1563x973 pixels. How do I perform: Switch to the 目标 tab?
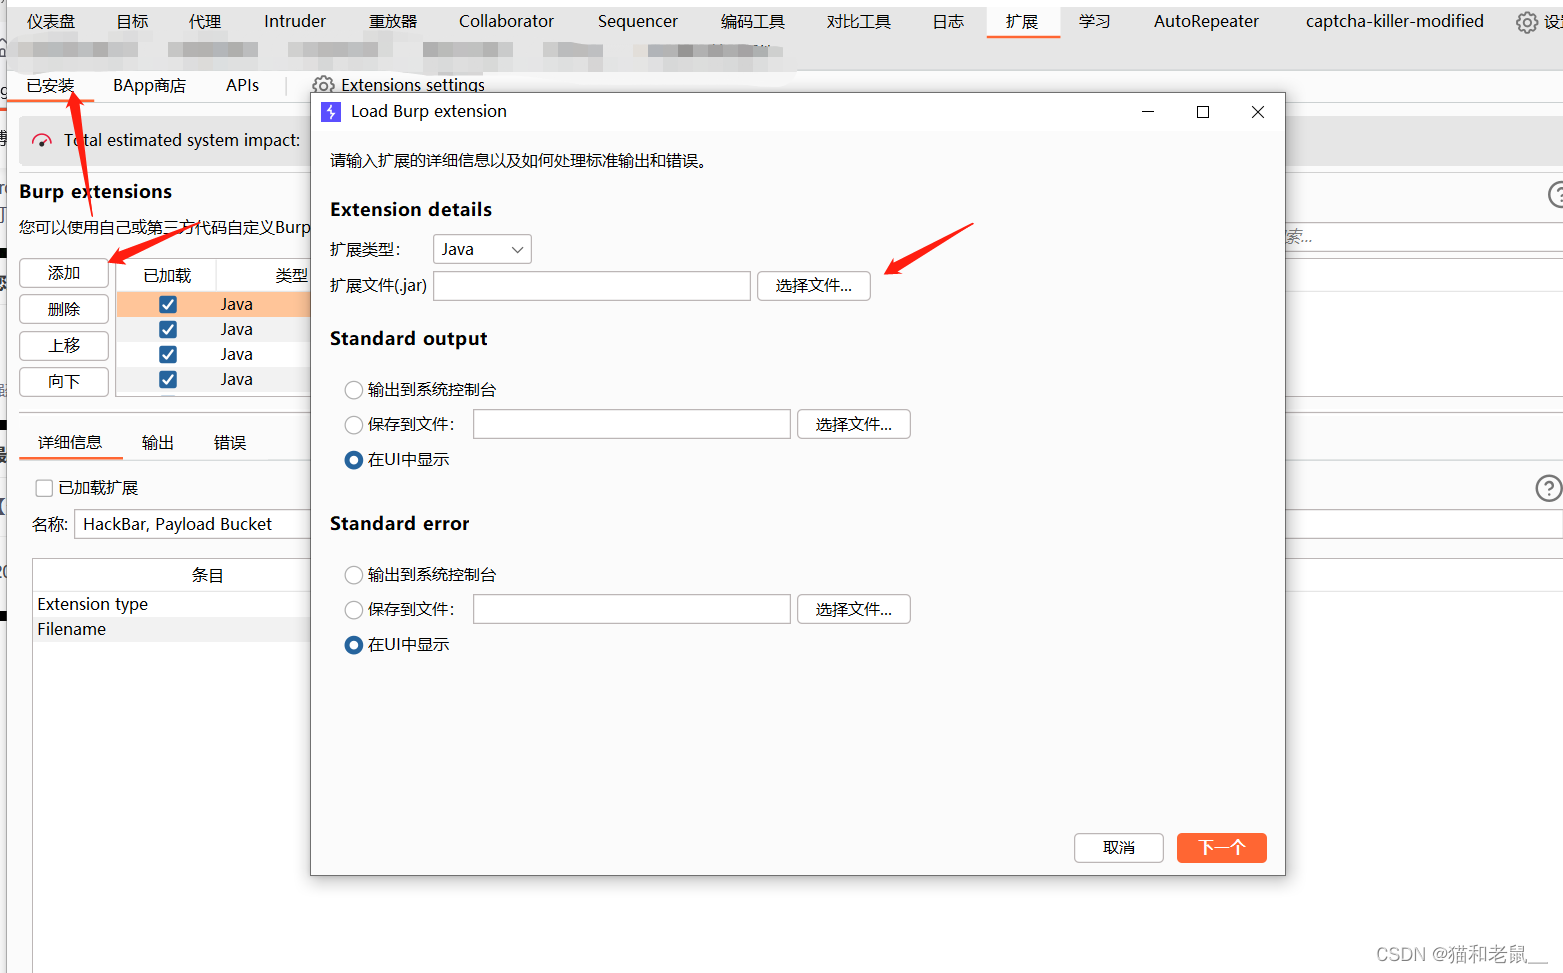(132, 21)
